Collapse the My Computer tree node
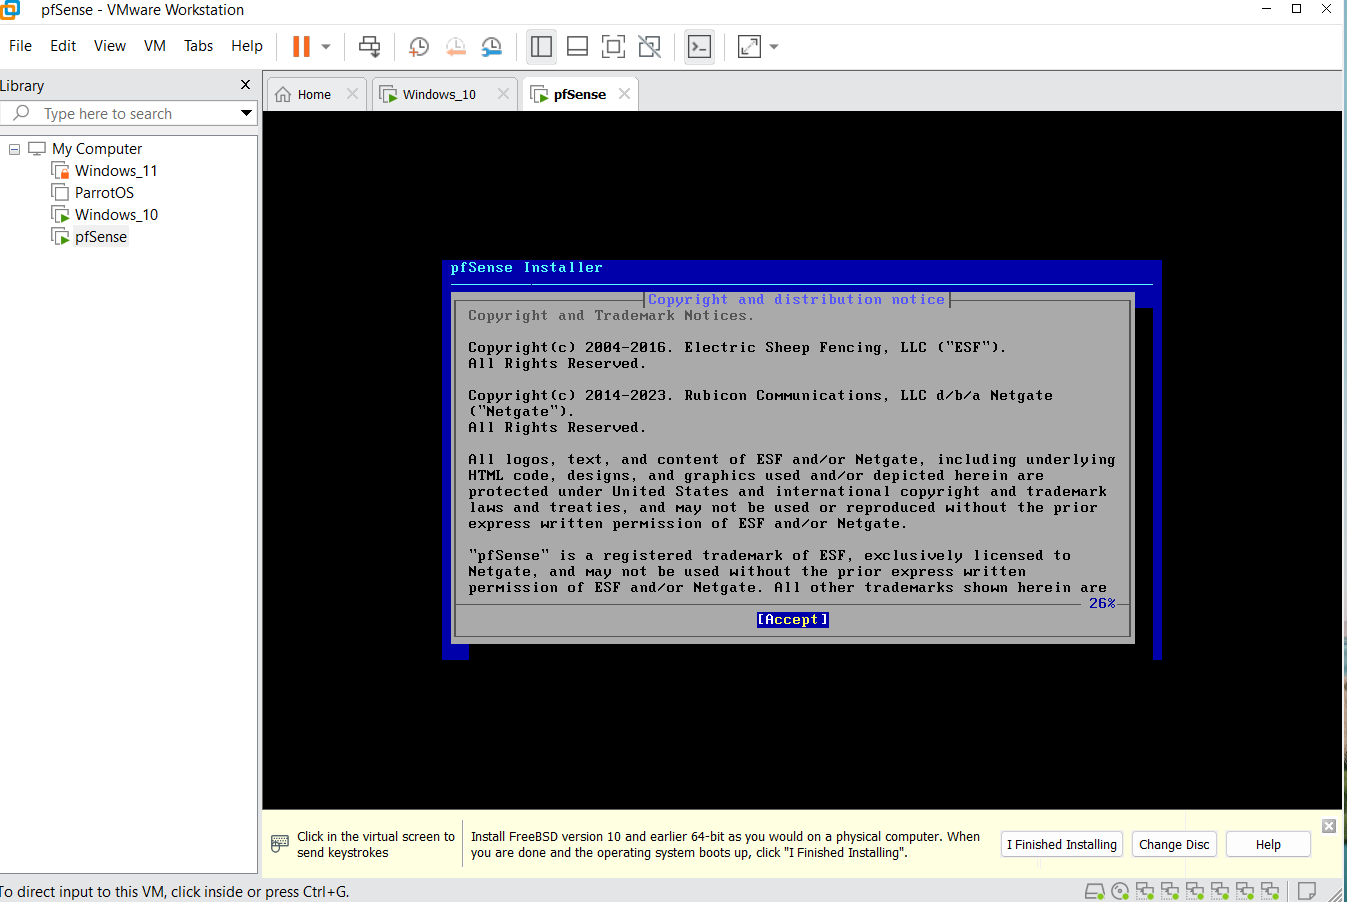The image size is (1347, 902). (x=15, y=149)
